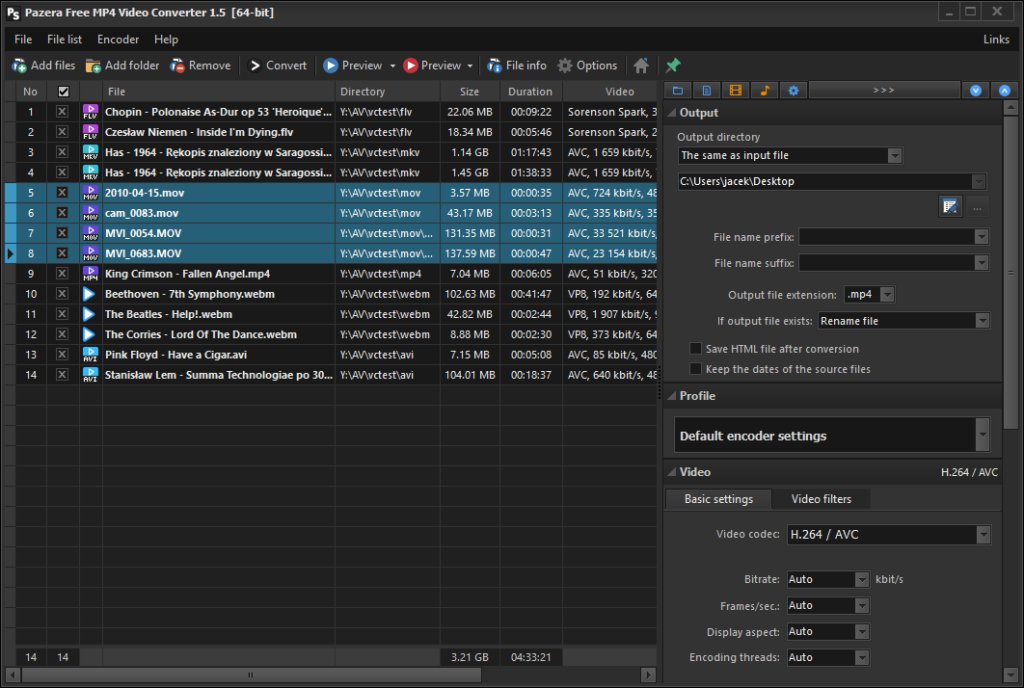This screenshot has height=688, width=1024.
Task: Click the >>> panel expand button
Action: [x=884, y=91]
